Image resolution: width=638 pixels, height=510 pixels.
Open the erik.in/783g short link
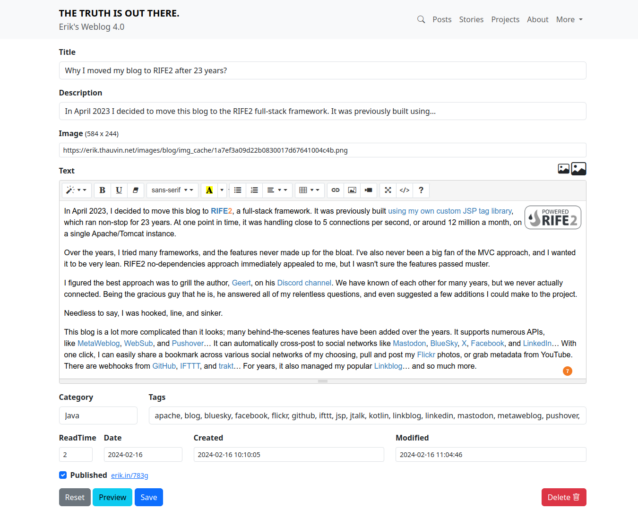[129, 475]
